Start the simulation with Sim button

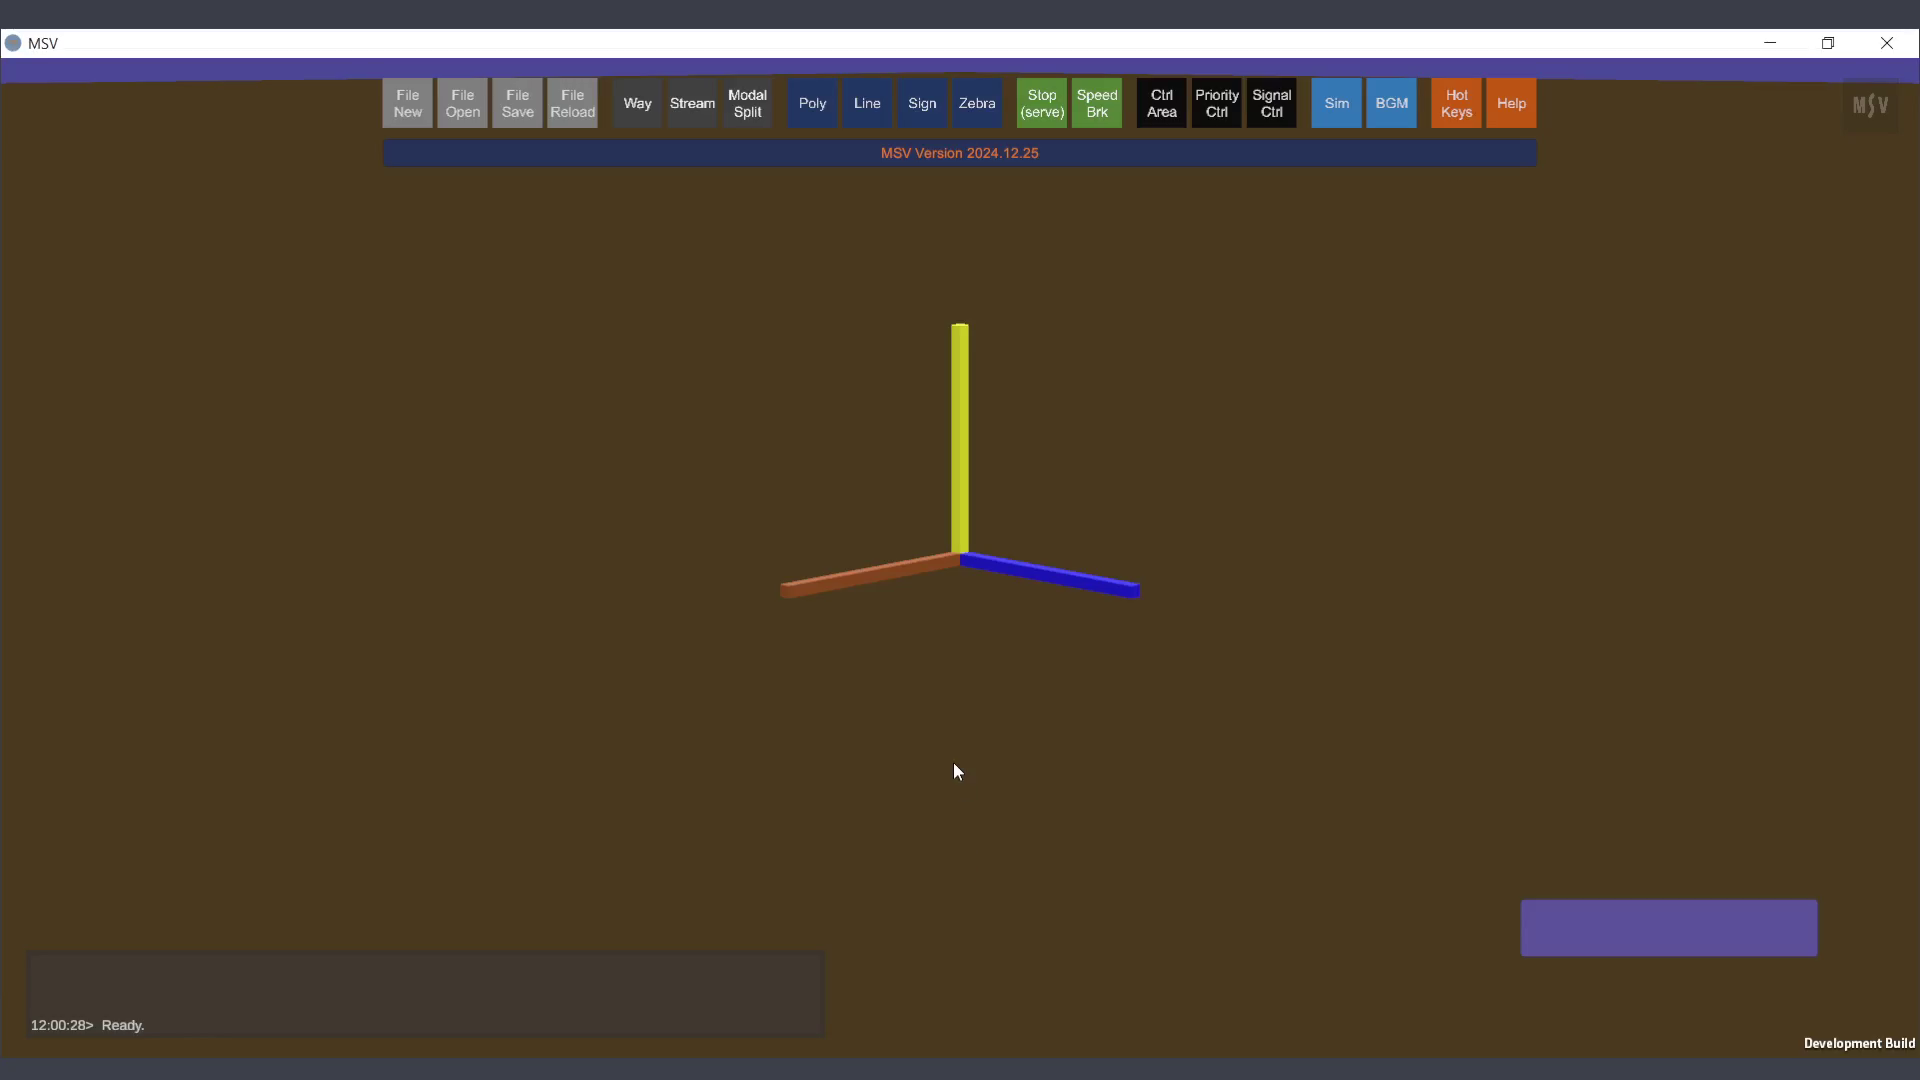1337,103
